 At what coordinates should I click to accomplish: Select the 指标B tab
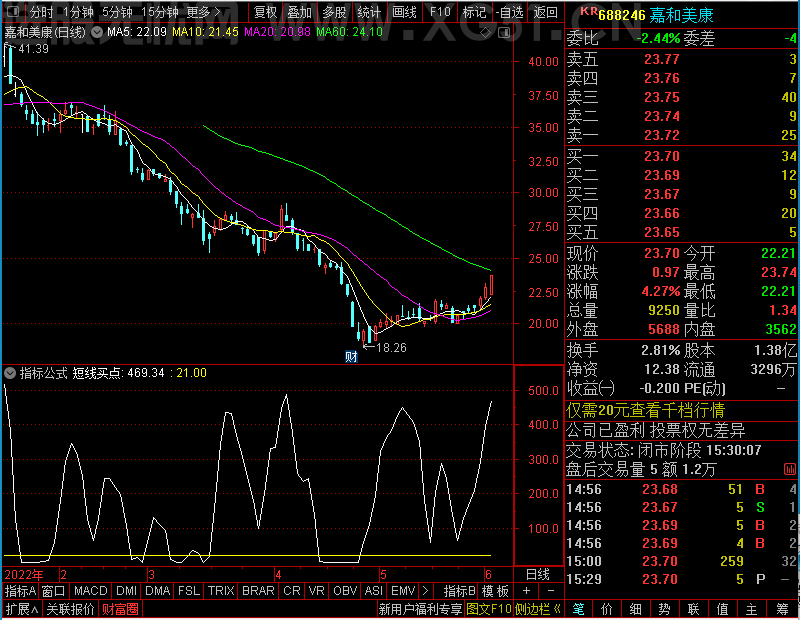[x=460, y=591]
